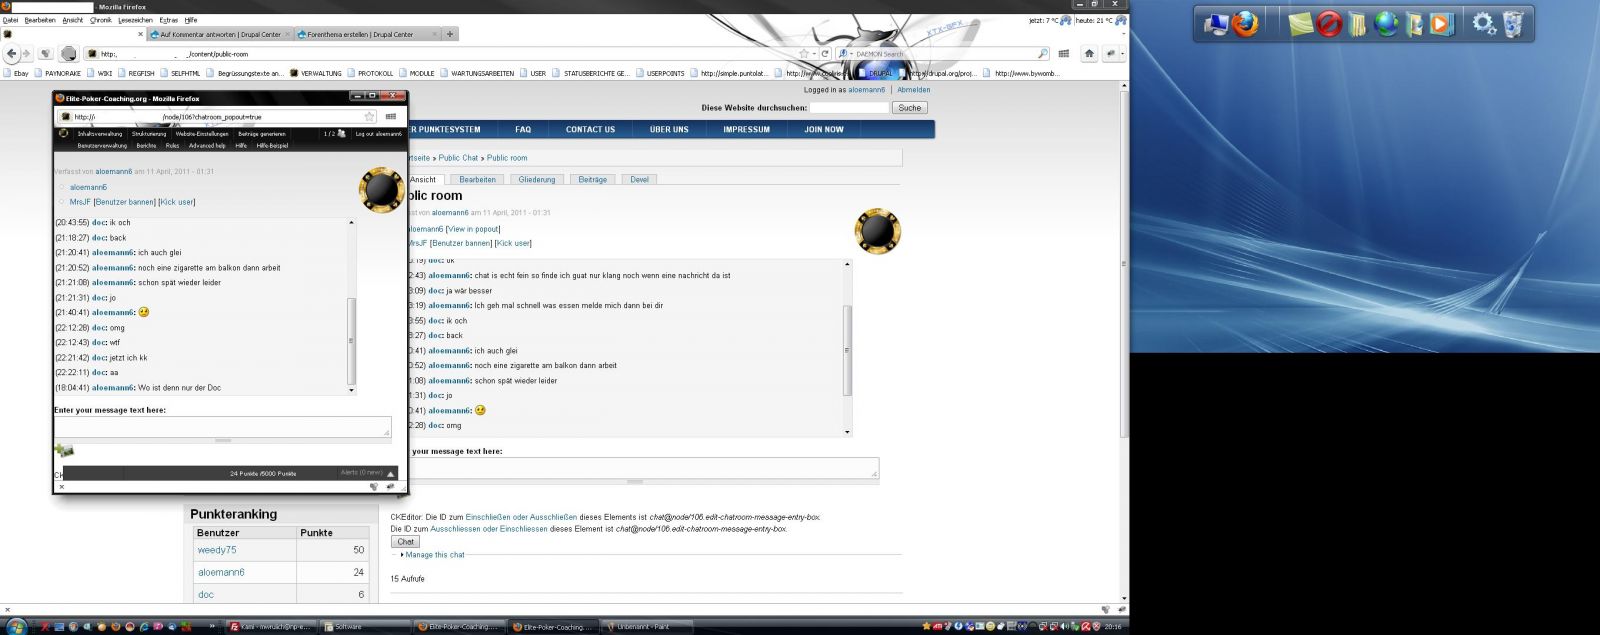Open the Chronik menu
This screenshot has width=1600, height=635.
(x=101, y=20)
